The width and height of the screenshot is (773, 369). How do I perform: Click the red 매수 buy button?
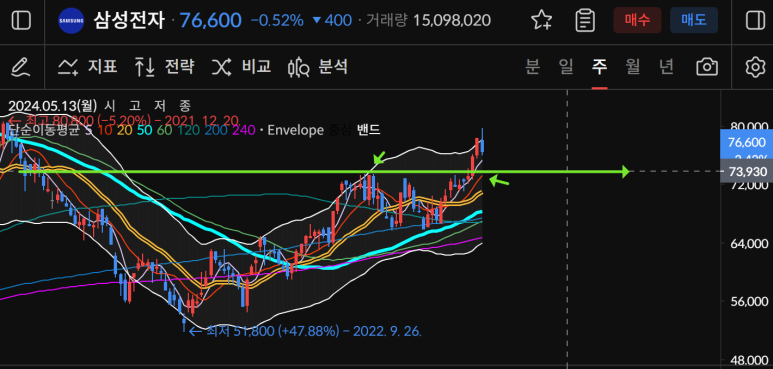pyautogui.click(x=637, y=20)
